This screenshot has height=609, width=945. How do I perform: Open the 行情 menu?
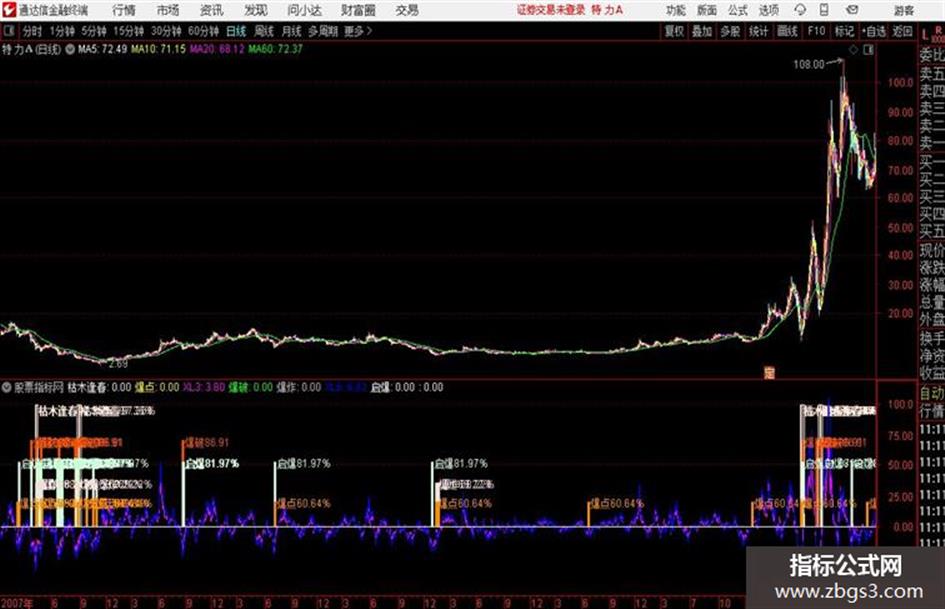[x=124, y=10]
